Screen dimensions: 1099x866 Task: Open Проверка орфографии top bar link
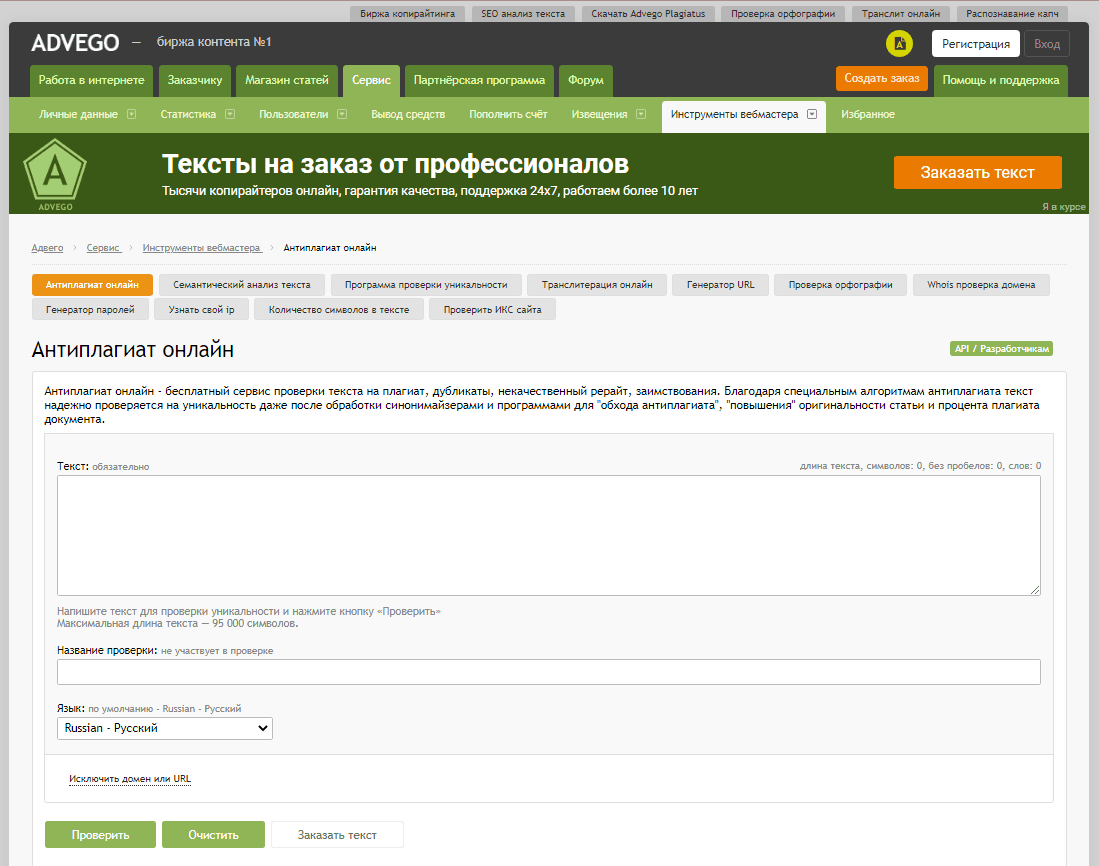(783, 13)
